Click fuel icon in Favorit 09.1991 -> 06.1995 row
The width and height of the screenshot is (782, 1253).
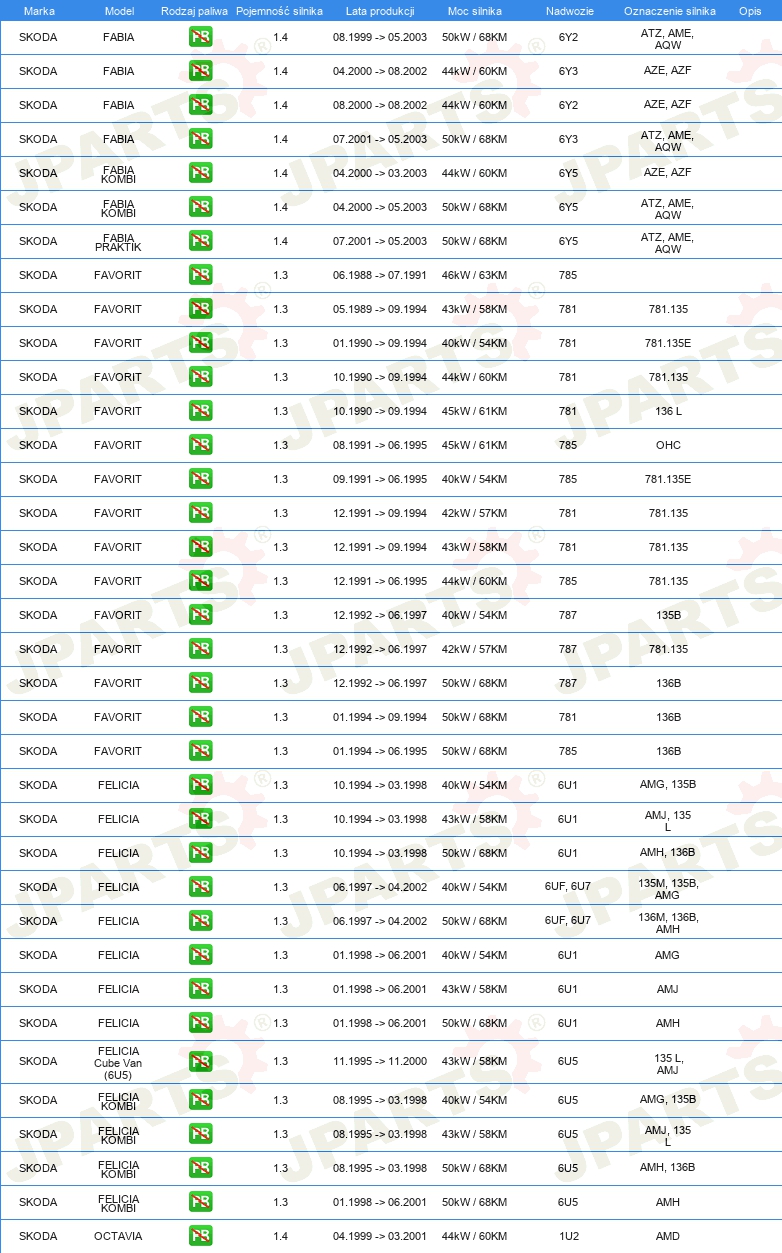click(x=200, y=479)
